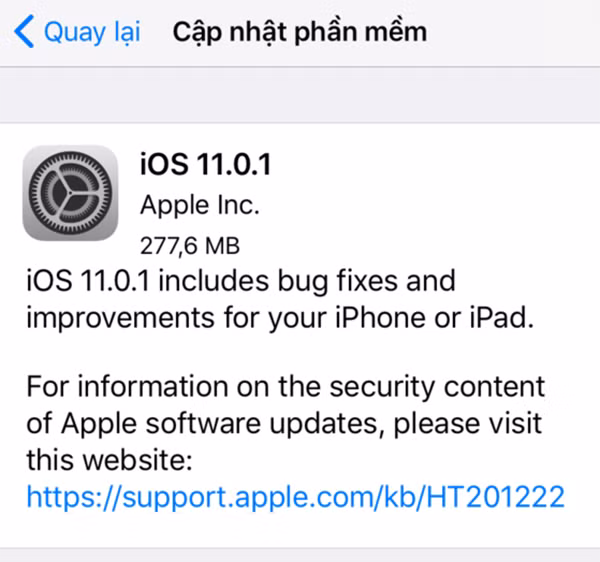Click the line 'iOS 11.0.1 includes bug fixes and'
The width and height of the screenshot is (600, 562).
(x=241, y=282)
